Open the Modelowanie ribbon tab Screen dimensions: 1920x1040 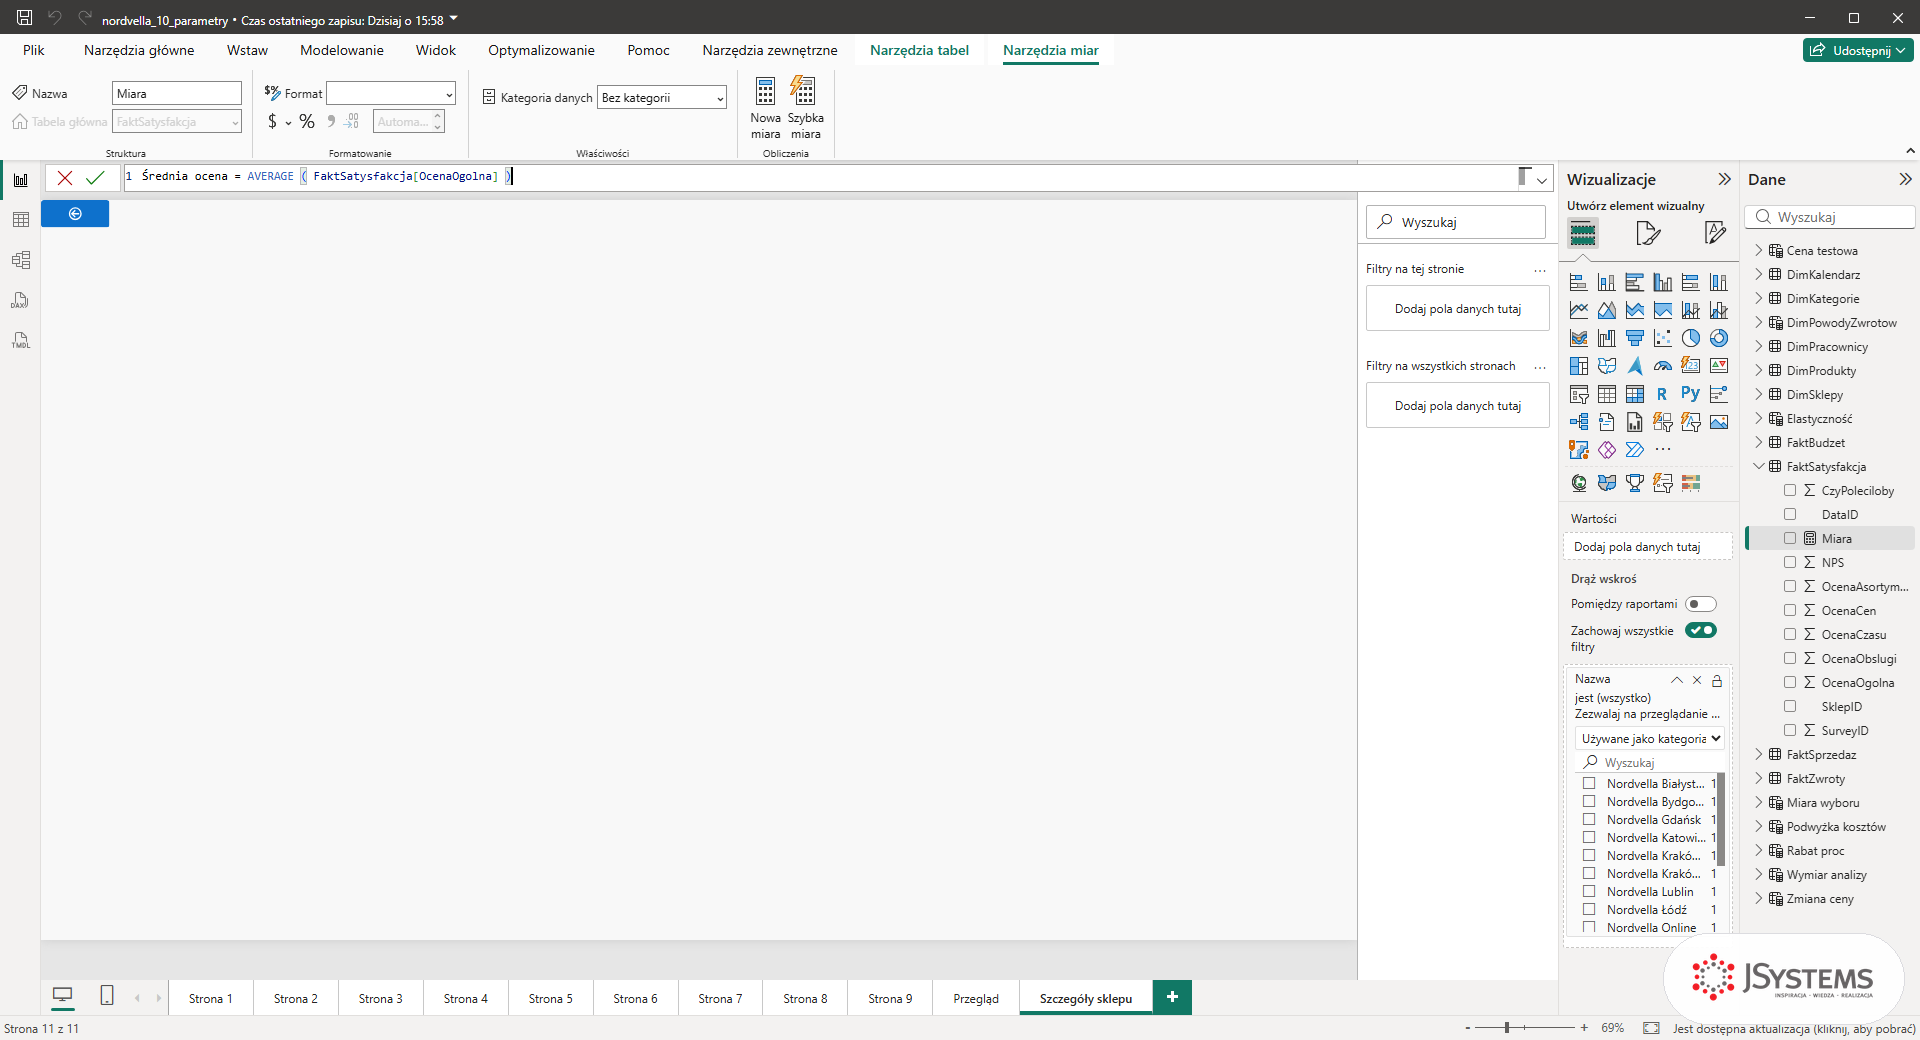[x=342, y=50]
